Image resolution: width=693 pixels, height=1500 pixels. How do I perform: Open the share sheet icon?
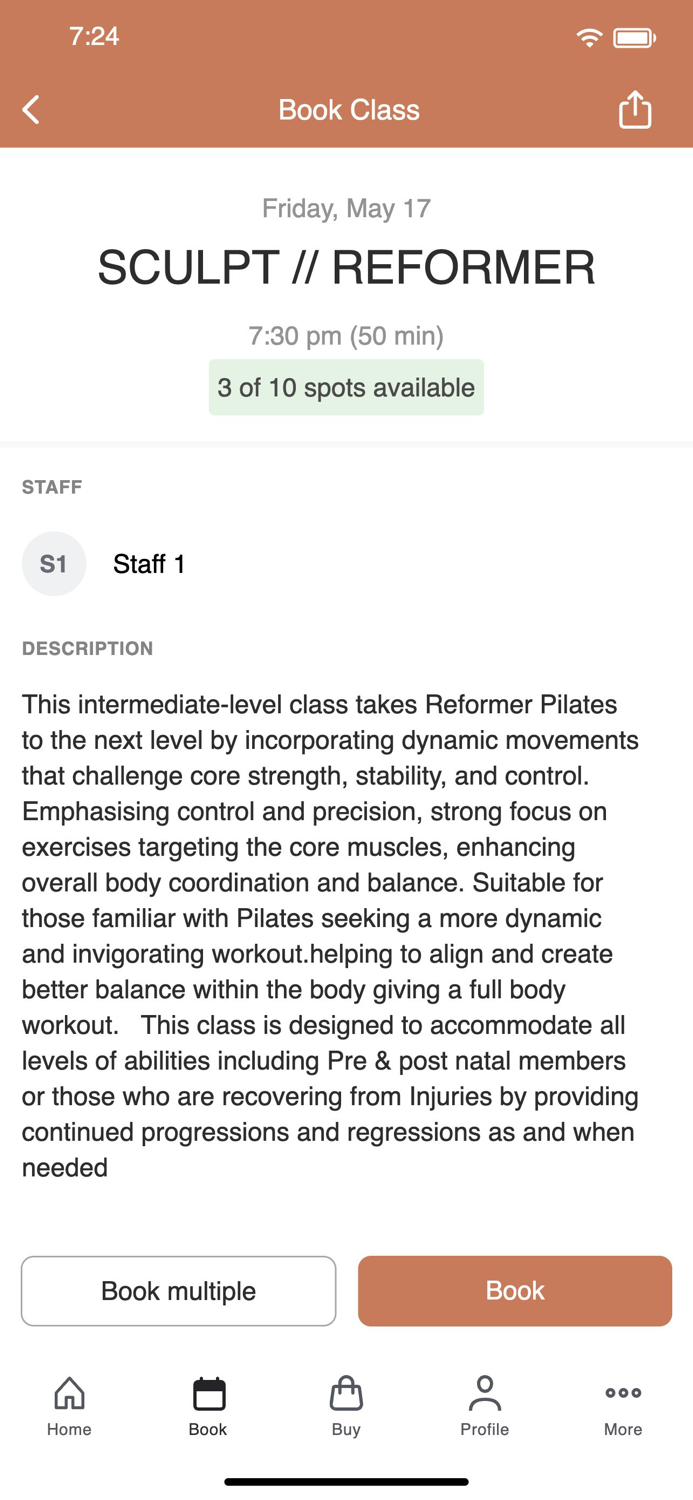pyautogui.click(x=635, y=110)
